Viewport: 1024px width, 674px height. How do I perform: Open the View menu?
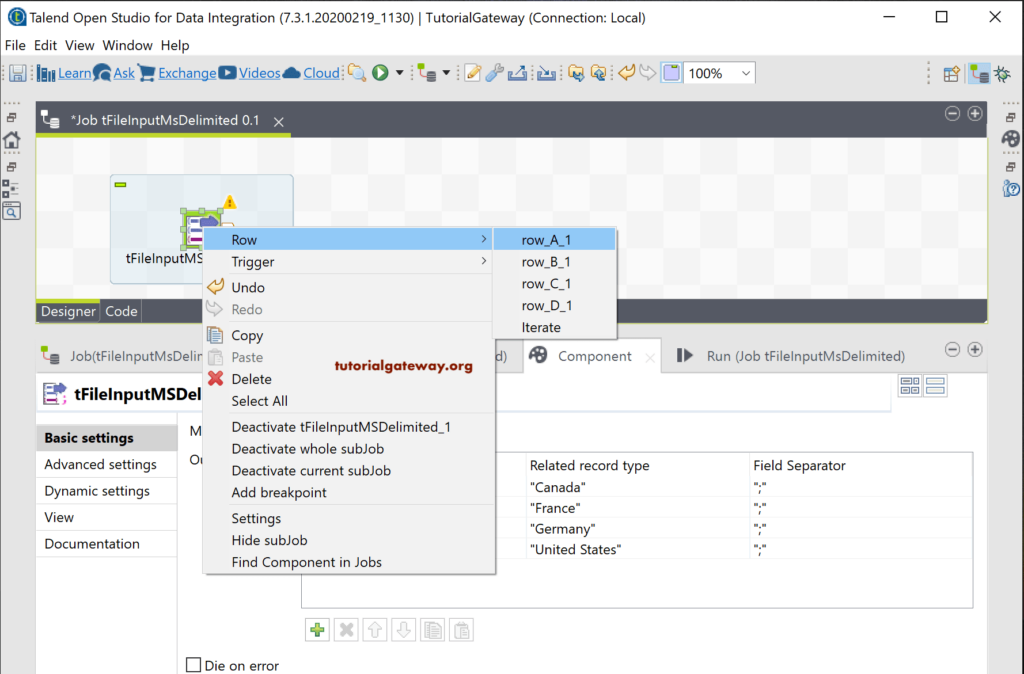tap(80, 45)
